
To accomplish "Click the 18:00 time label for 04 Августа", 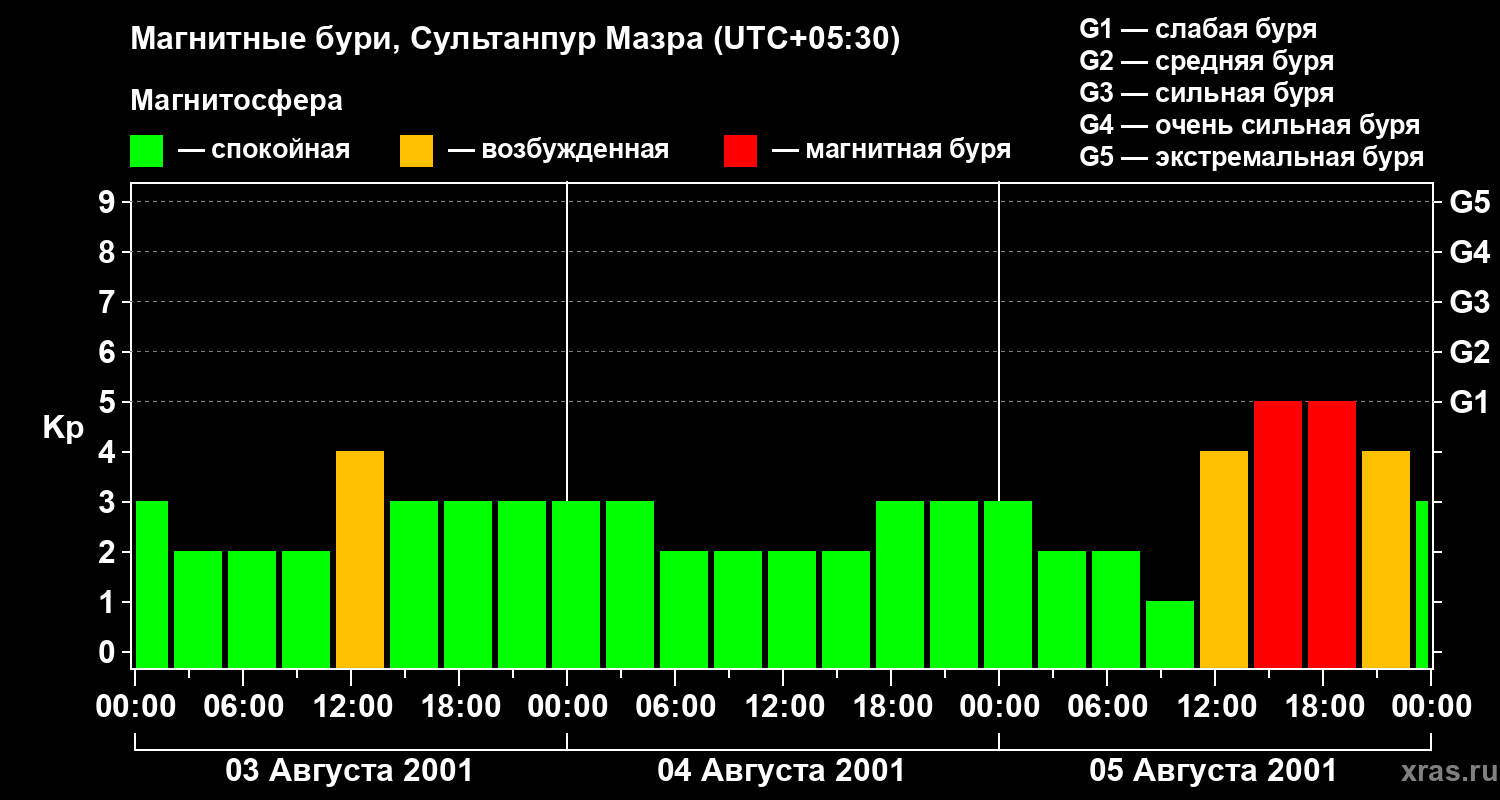I will [891, 707].
